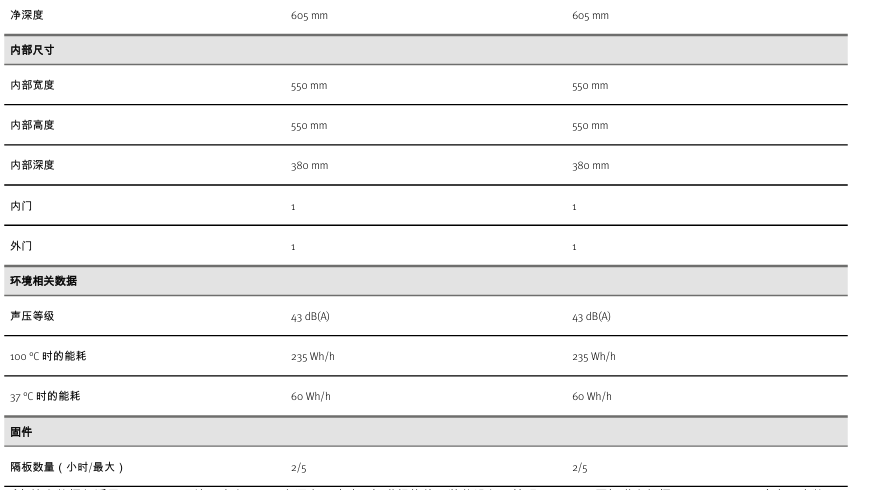
Task: Select the 100 °C 时的能耗 label
Action: 48,356
